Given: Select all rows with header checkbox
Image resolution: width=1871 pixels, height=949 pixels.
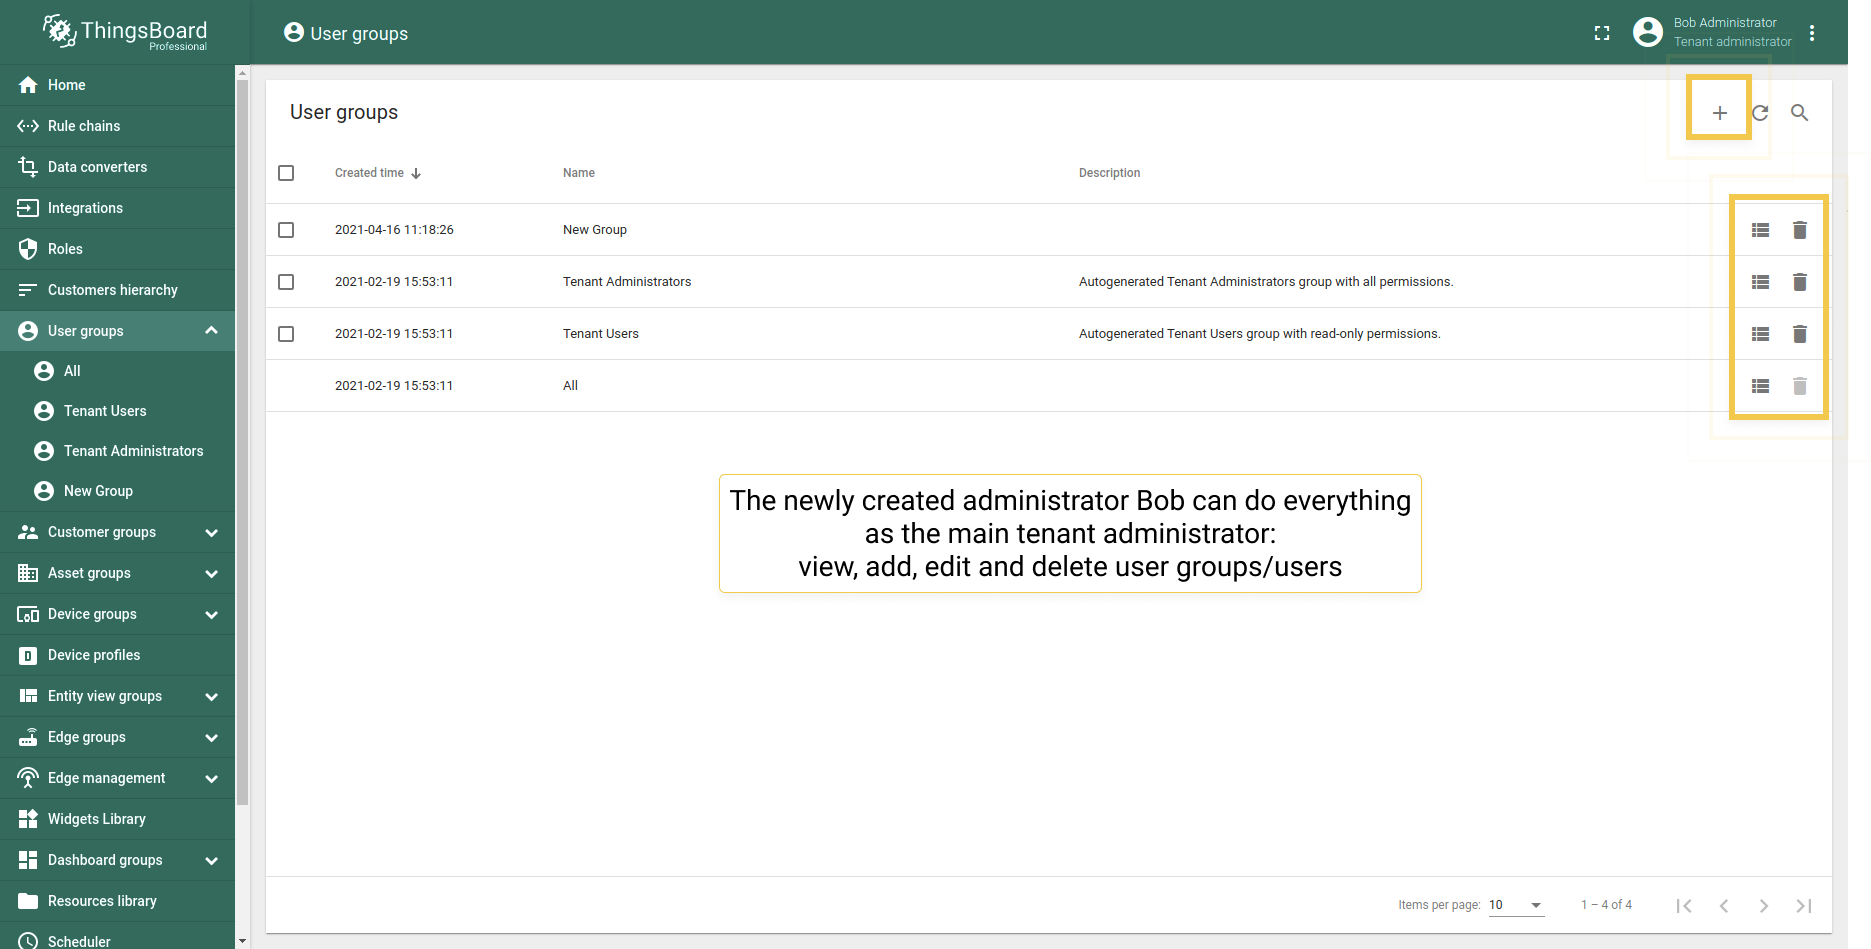Looking at the screenshot, I should (x=286, y=173).
